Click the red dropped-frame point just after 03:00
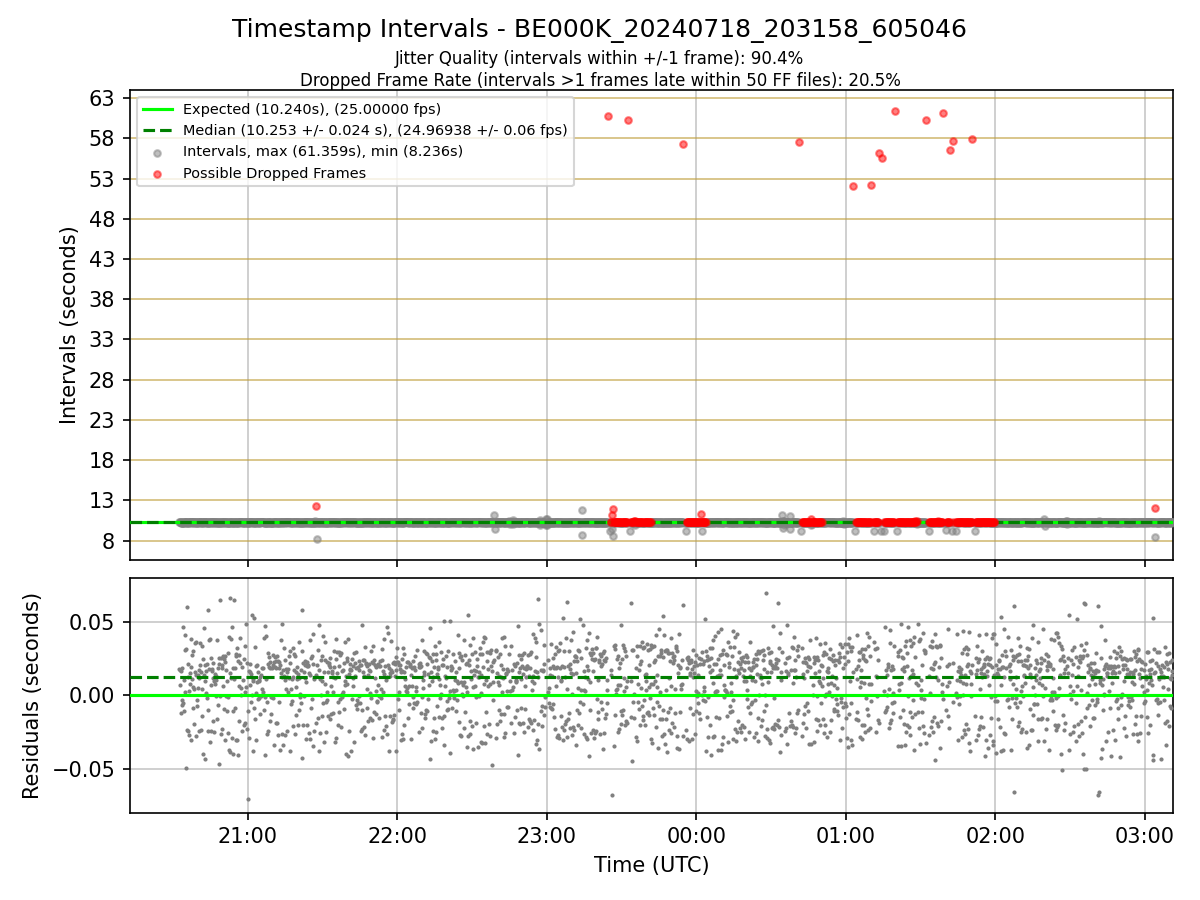This screenshot has width=1200, height=900. (1155, 508)
